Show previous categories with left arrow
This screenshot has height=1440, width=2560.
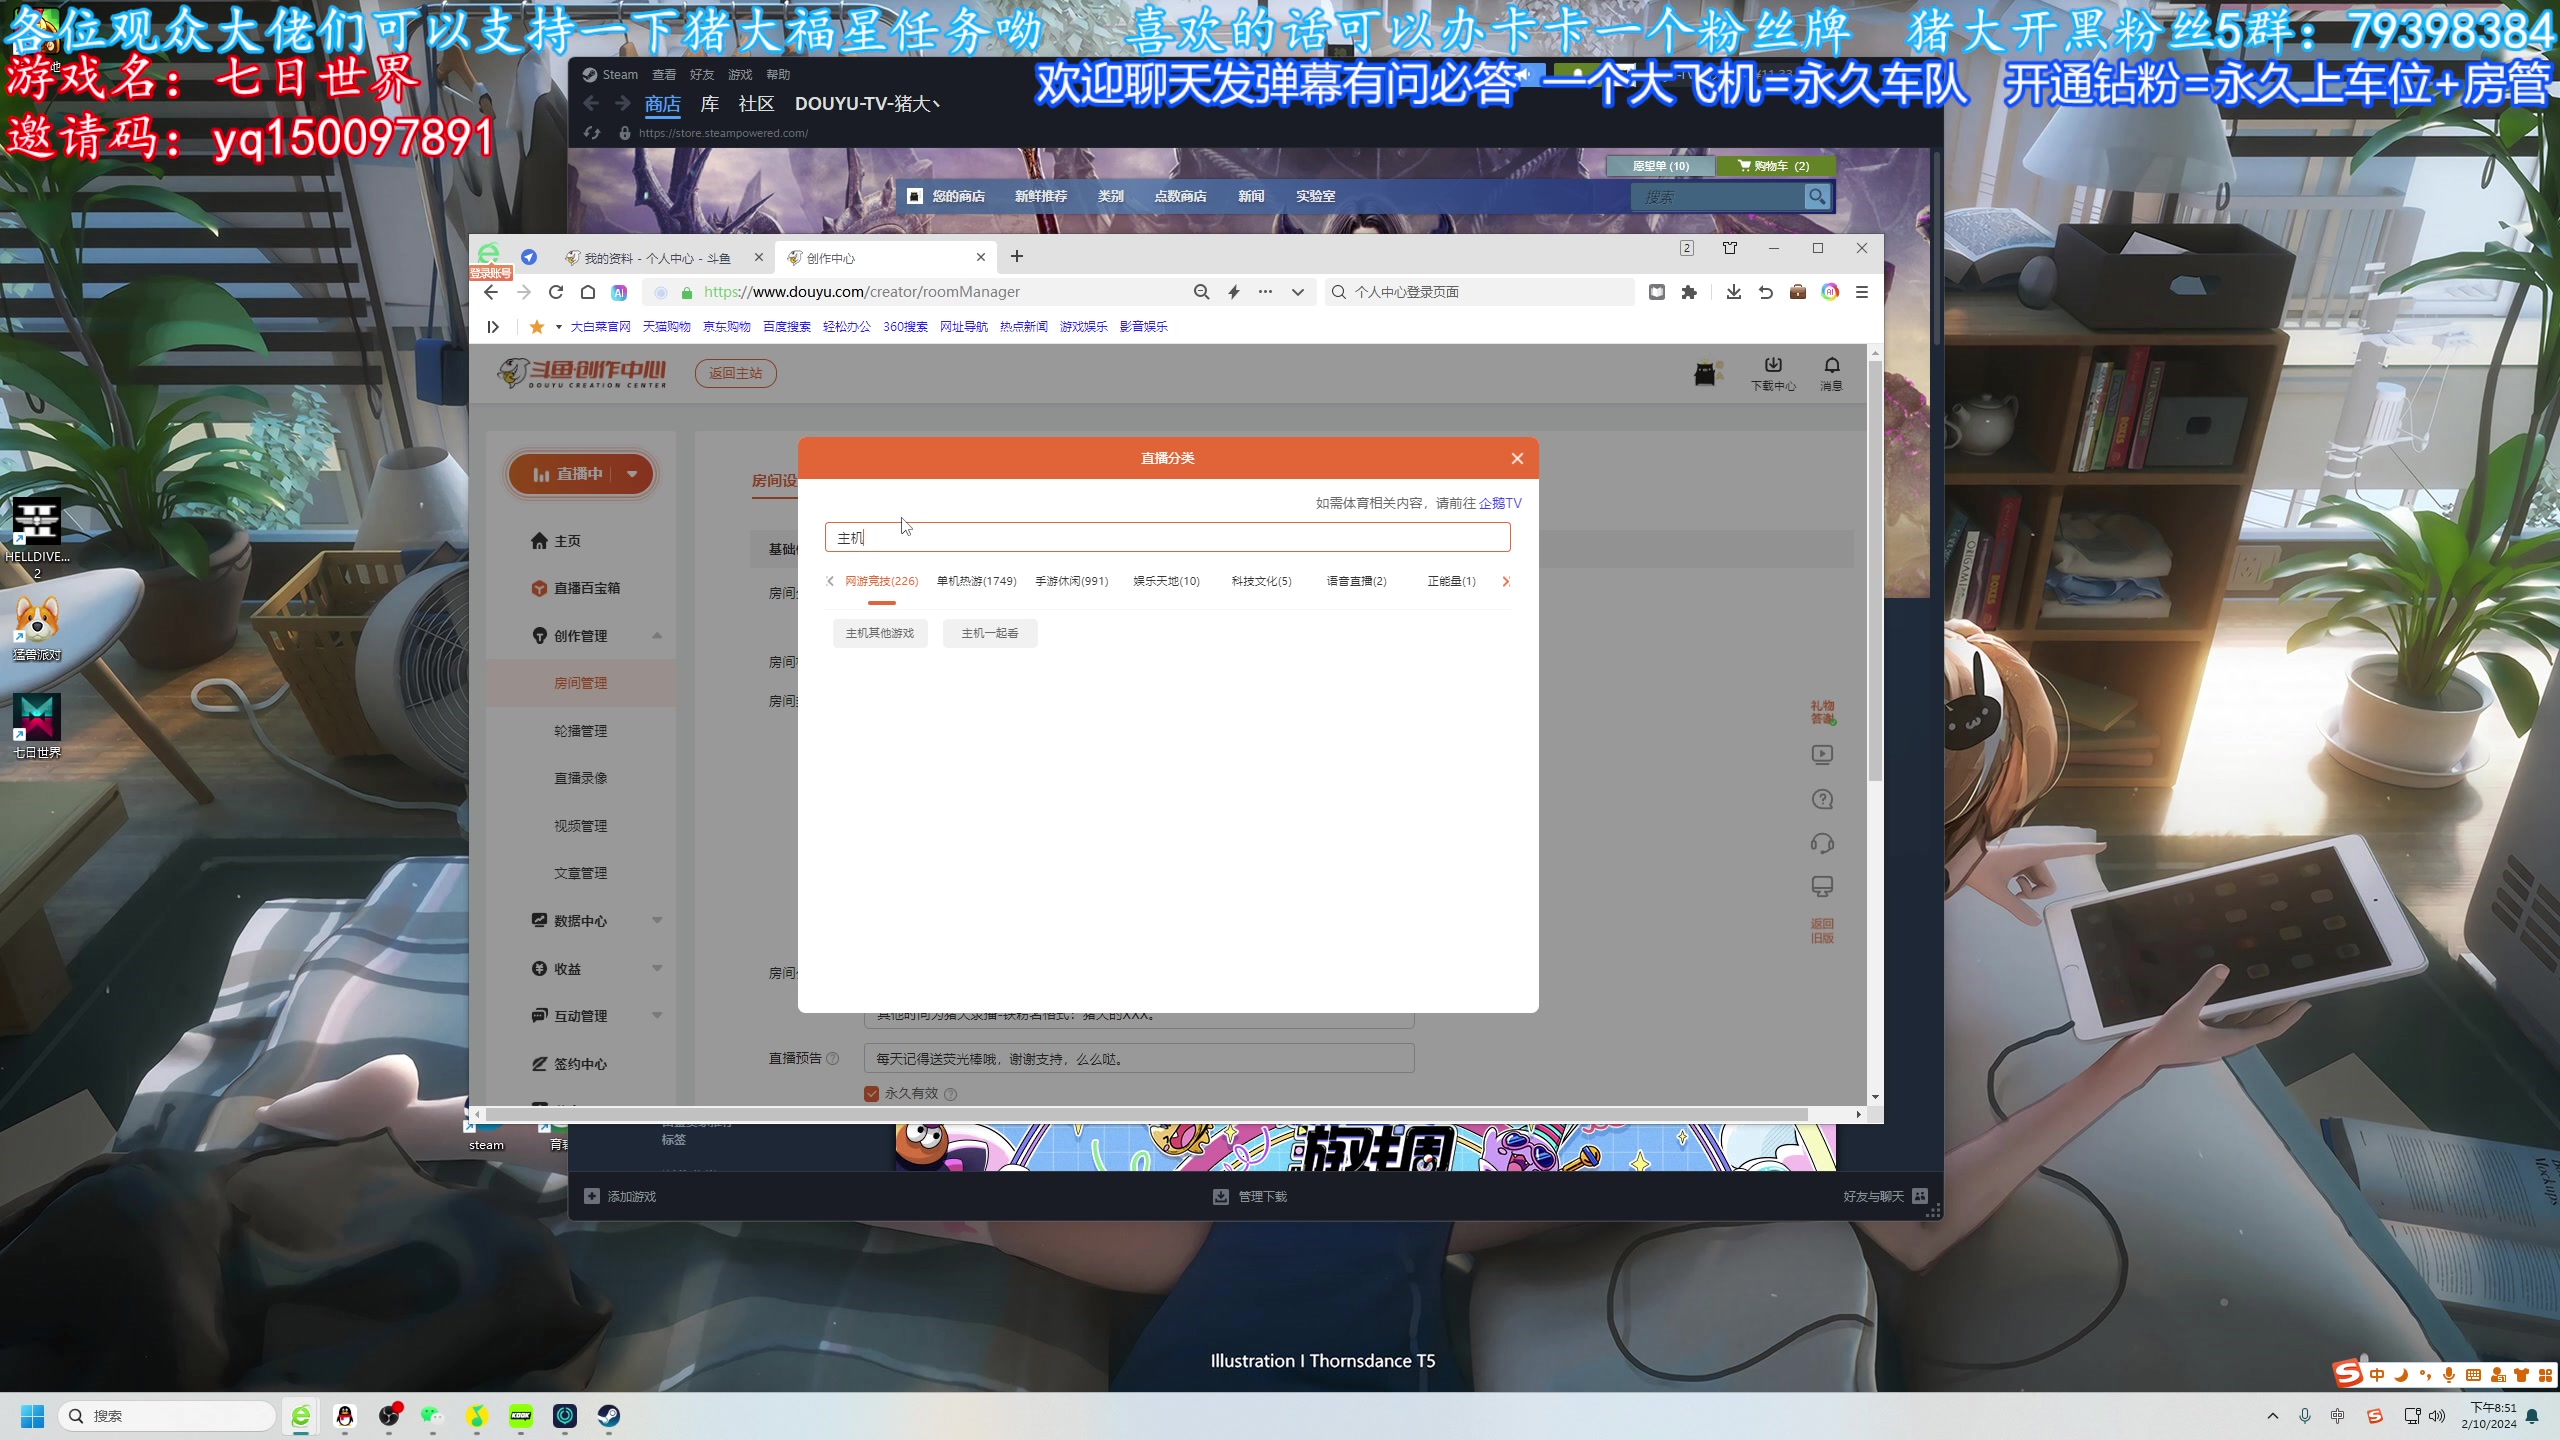click(x=830, y=581)
